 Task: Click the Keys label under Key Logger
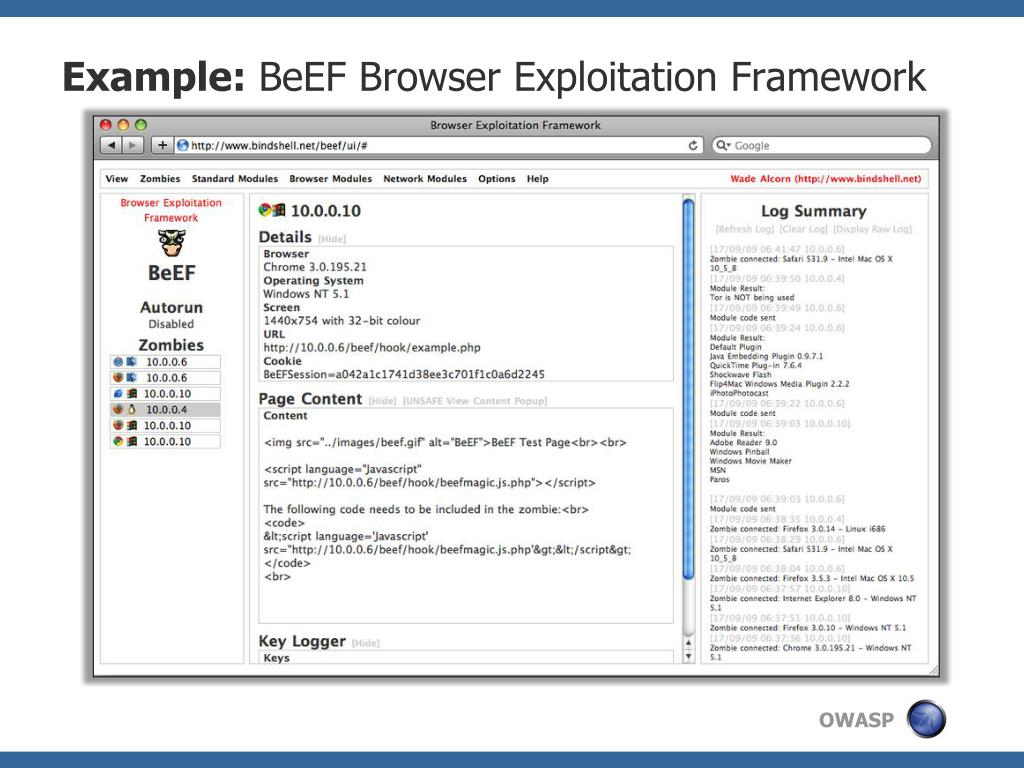[x=276, y=658]
